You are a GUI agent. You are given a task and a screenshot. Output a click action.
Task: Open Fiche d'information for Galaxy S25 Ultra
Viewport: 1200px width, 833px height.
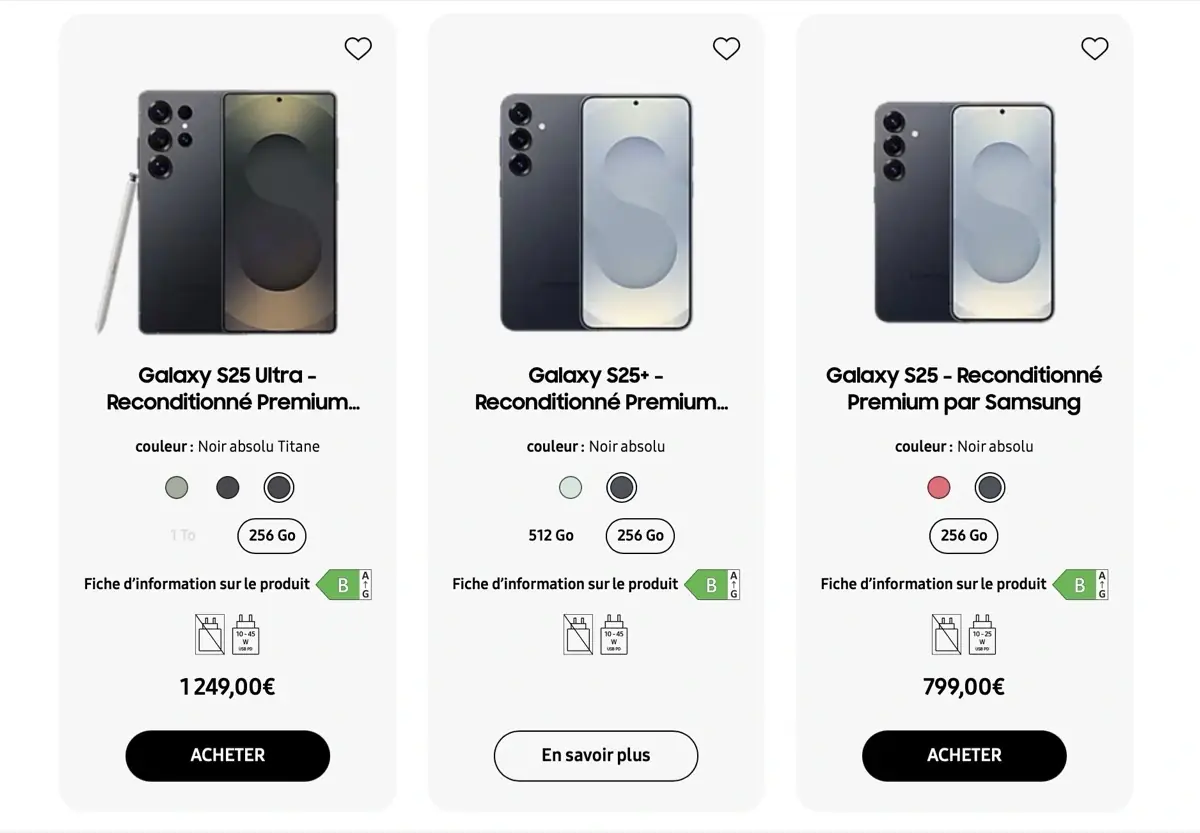click(x=196, y=584)
